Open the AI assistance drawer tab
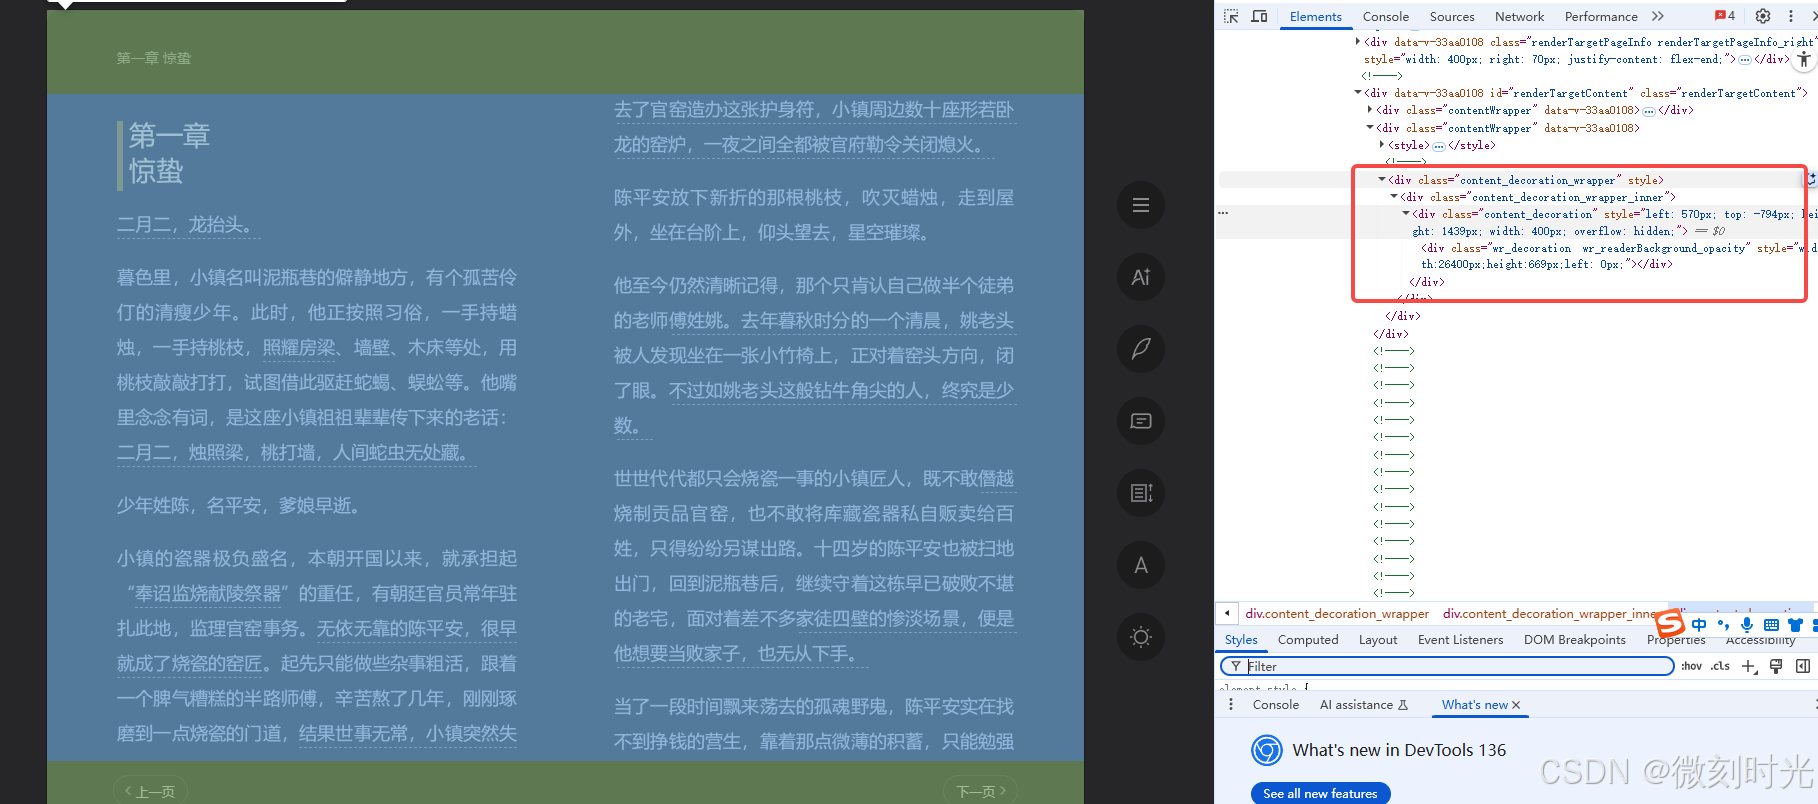The width and height of the screenshot is (1818, 804). (1364, 705)
